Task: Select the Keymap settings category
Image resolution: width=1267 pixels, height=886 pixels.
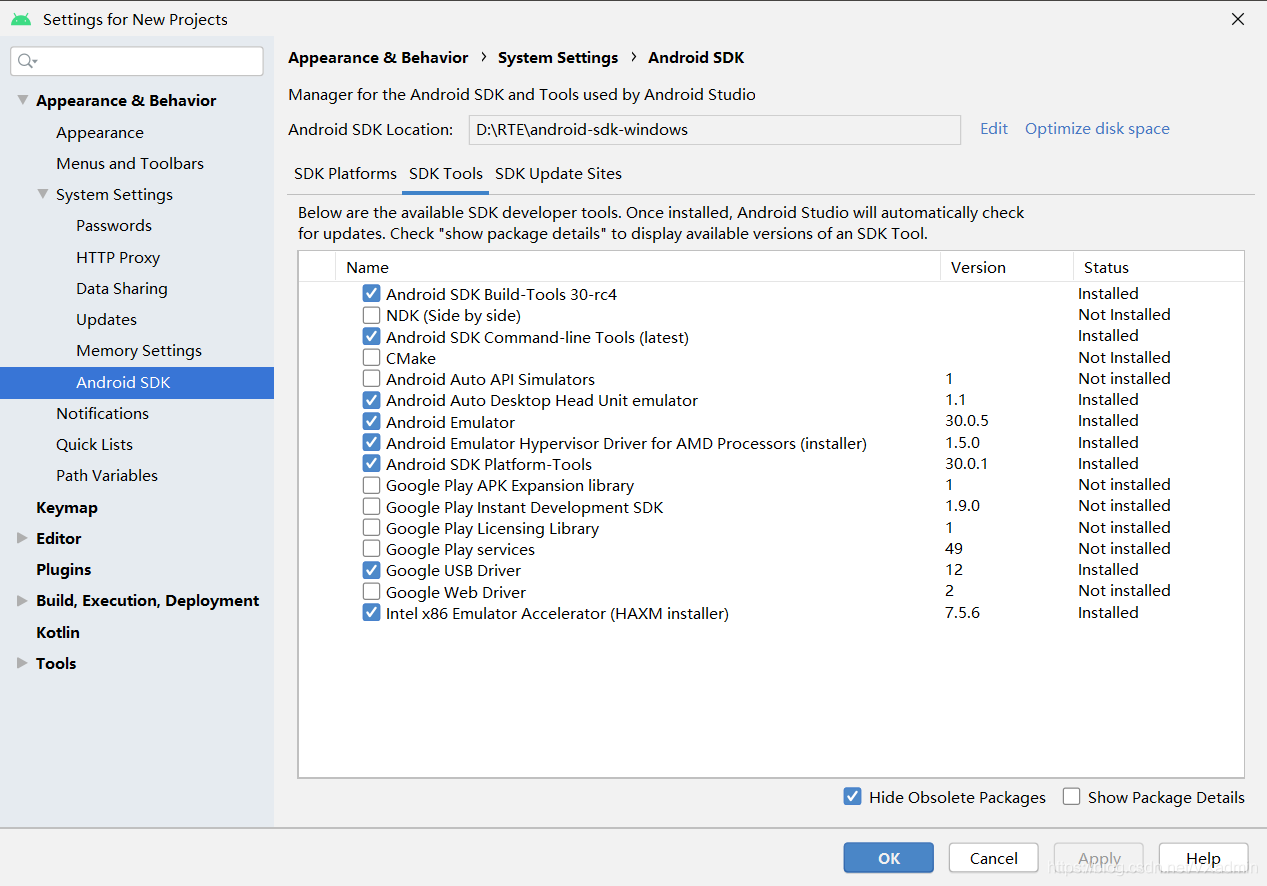Action: [67, 507]
